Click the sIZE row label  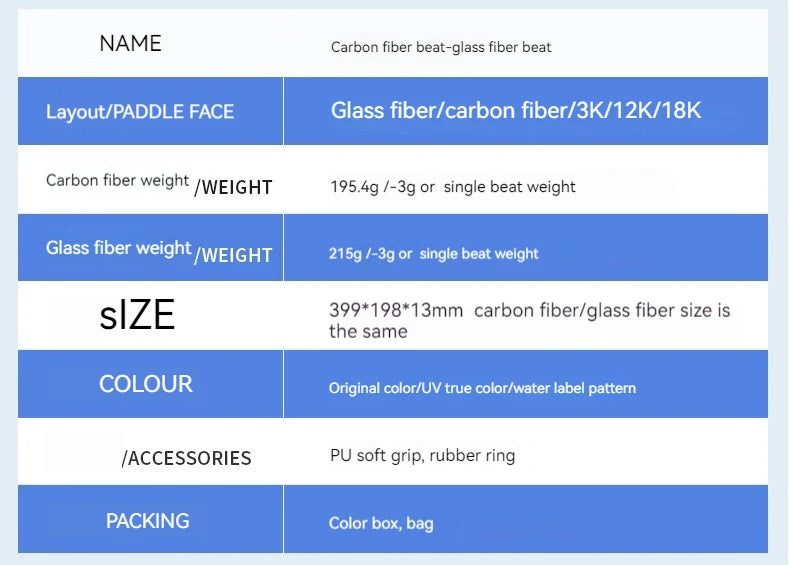pyautogui.click(x=137, y=315)
